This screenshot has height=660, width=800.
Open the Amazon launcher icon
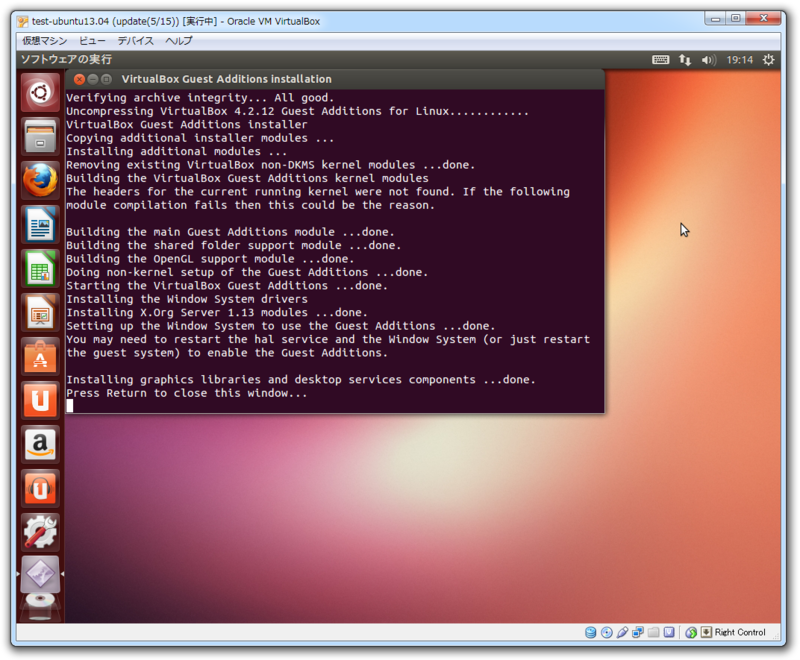point(40,444)
